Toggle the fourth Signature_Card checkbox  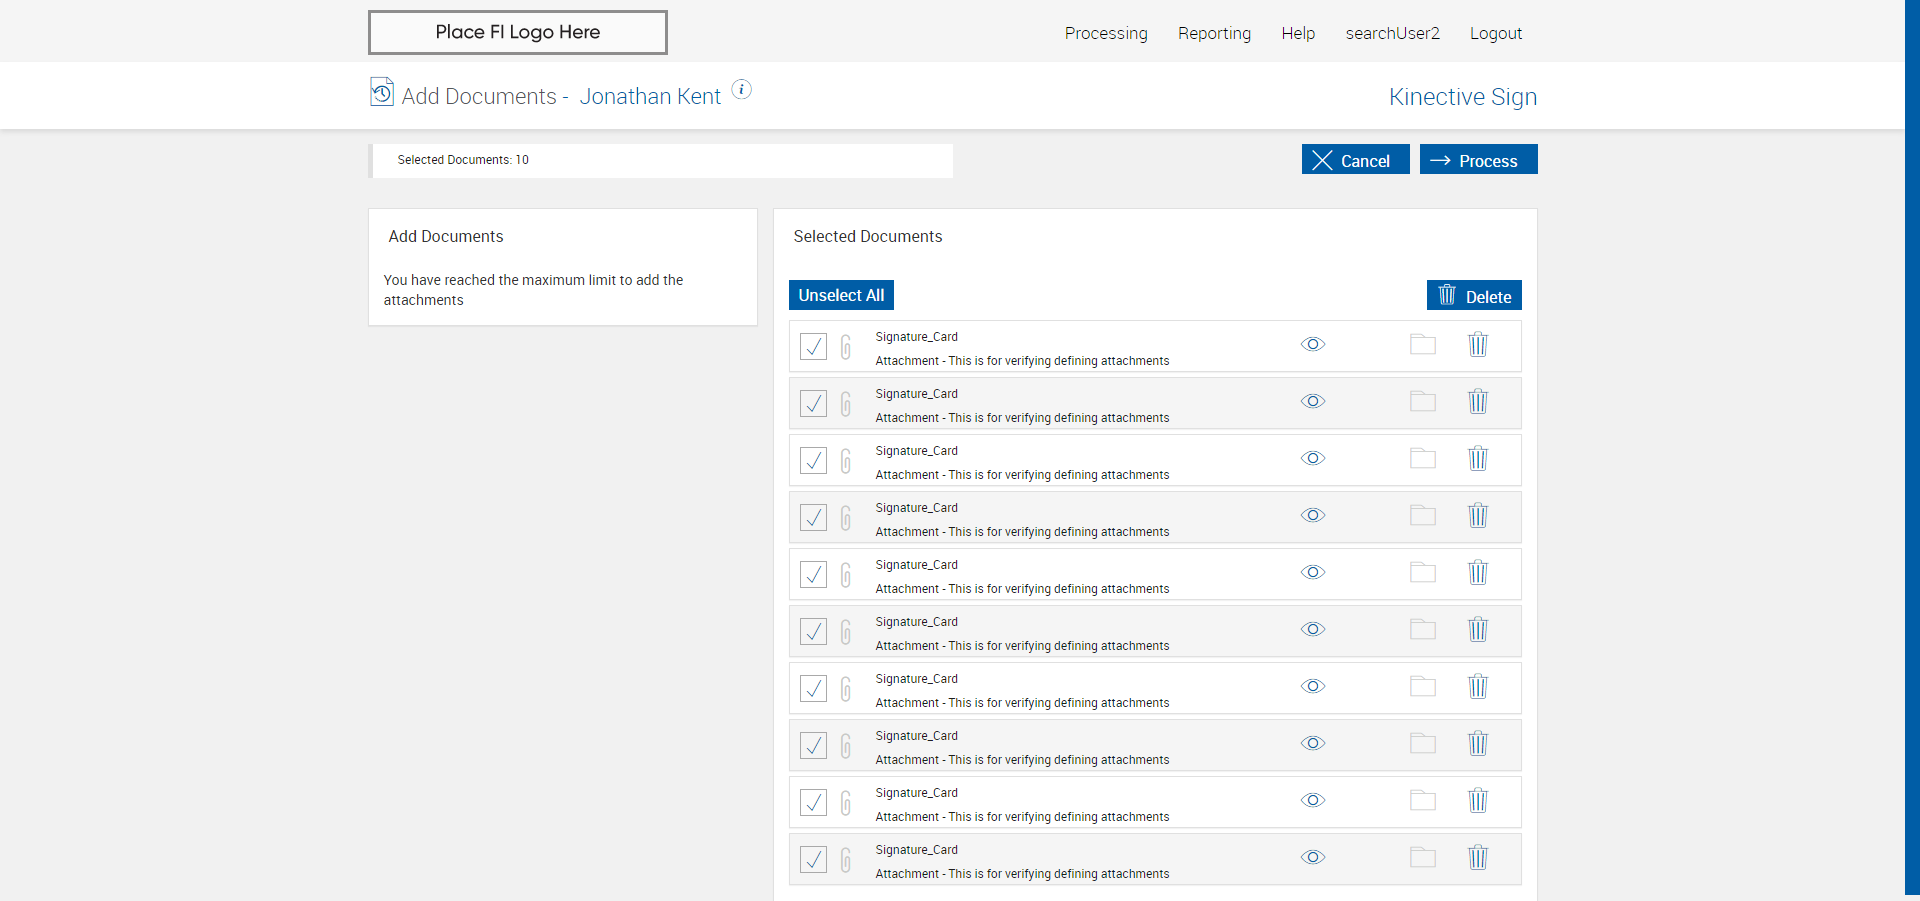pyautogui.click(x=813, y=517)
